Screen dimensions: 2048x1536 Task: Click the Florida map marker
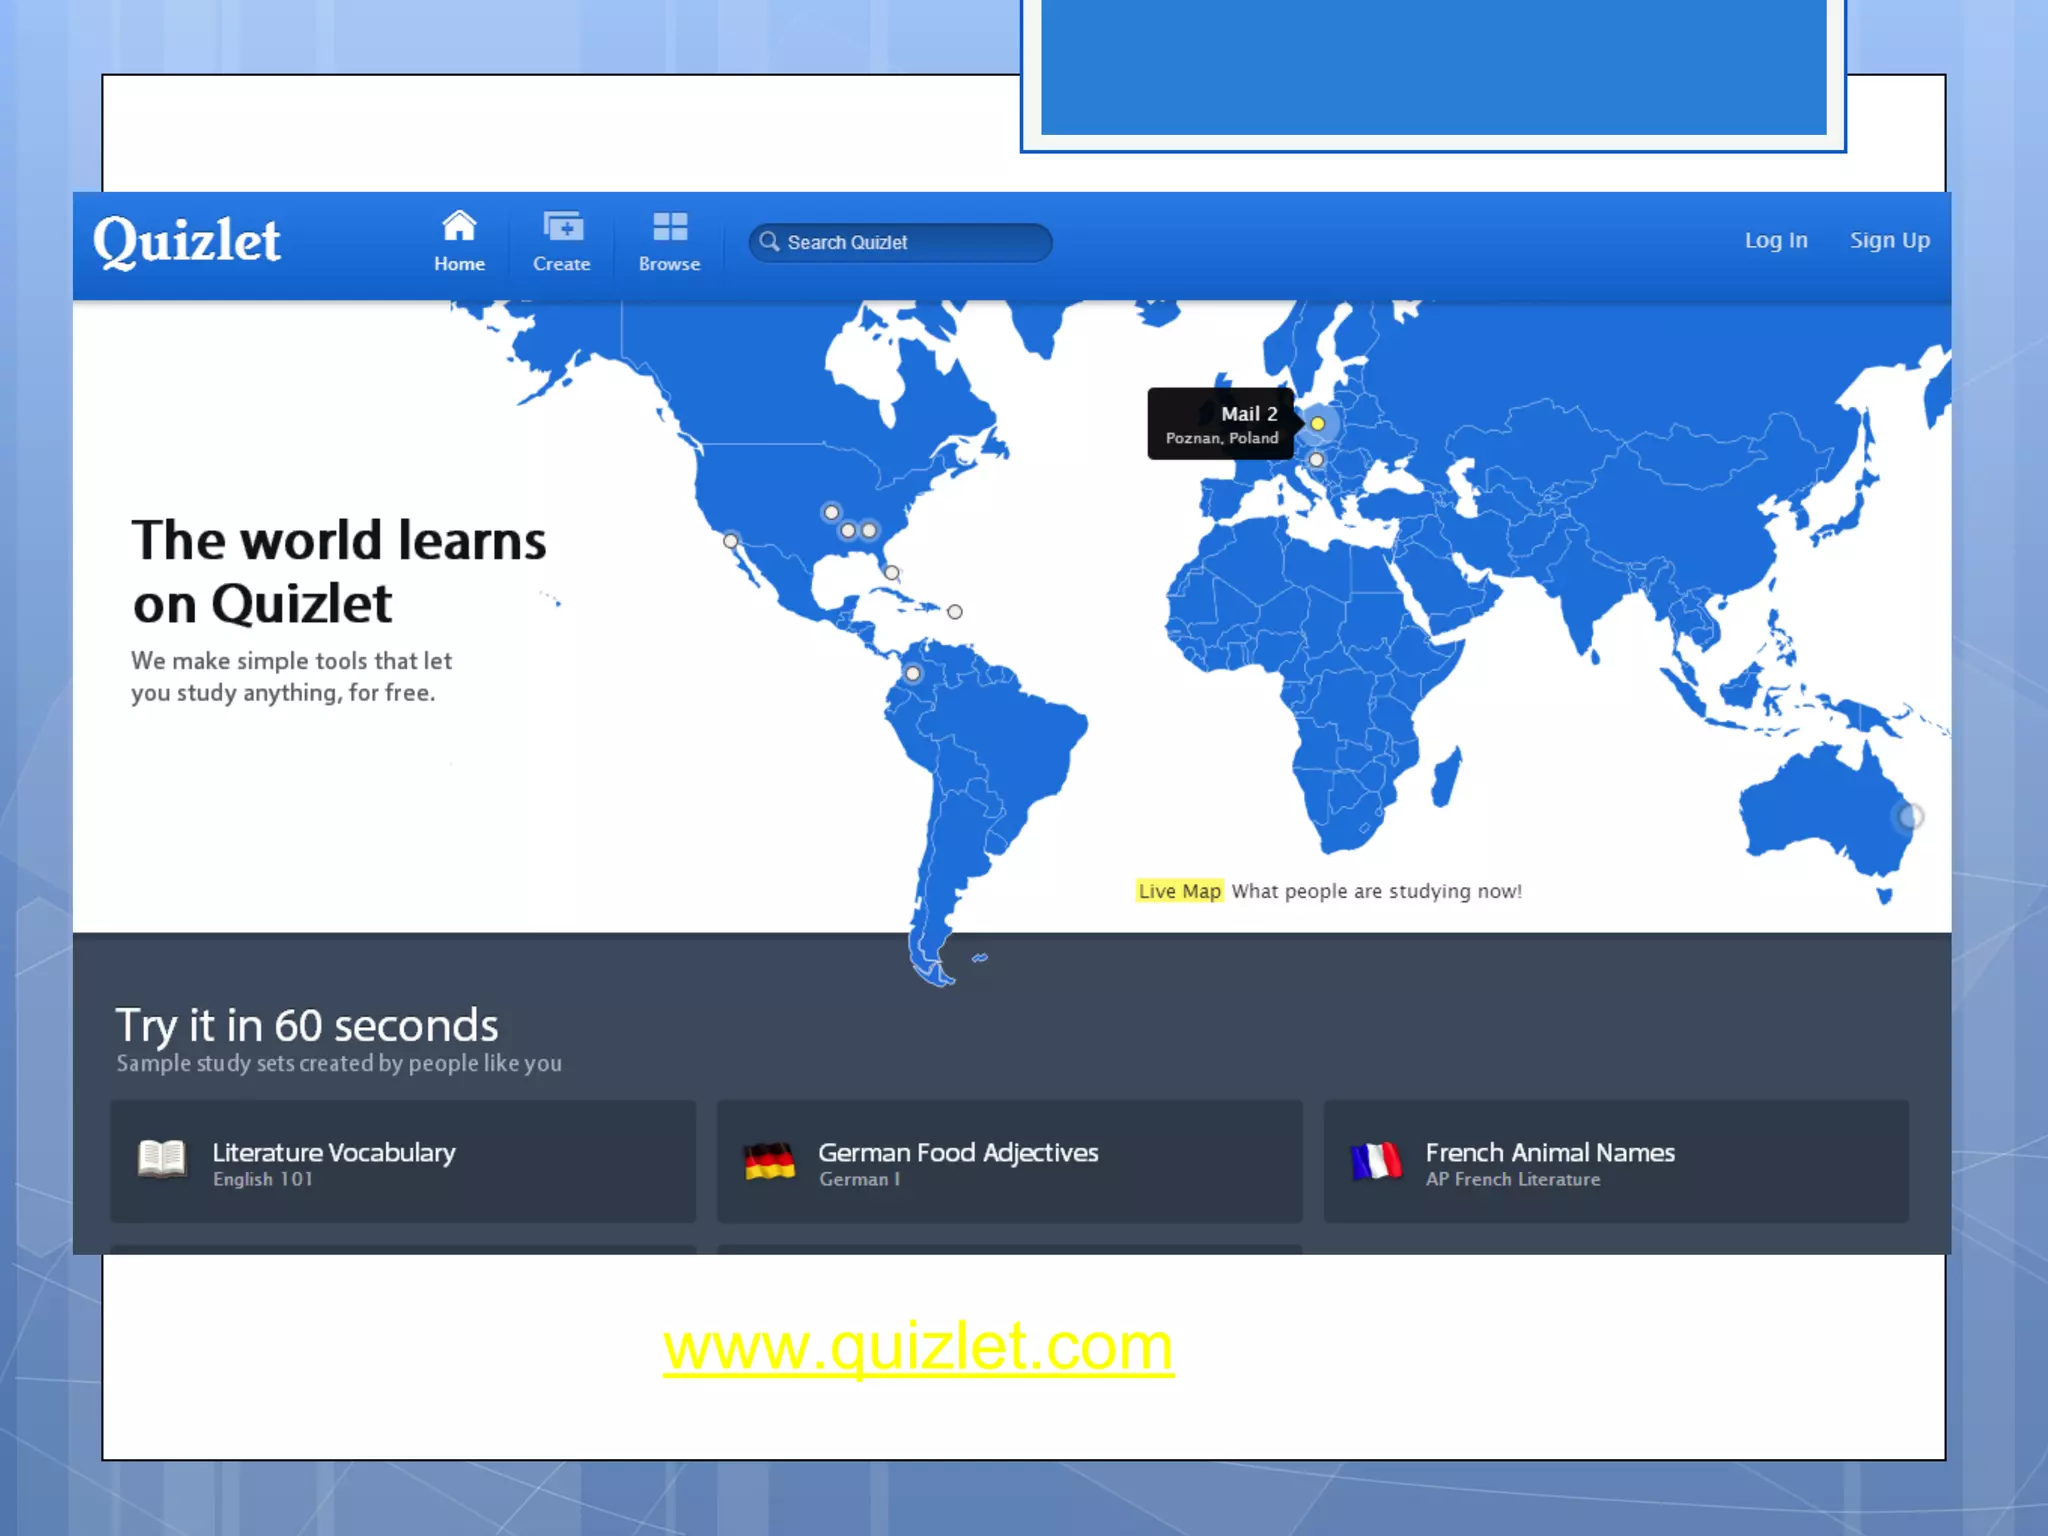[x=891, y=573]
